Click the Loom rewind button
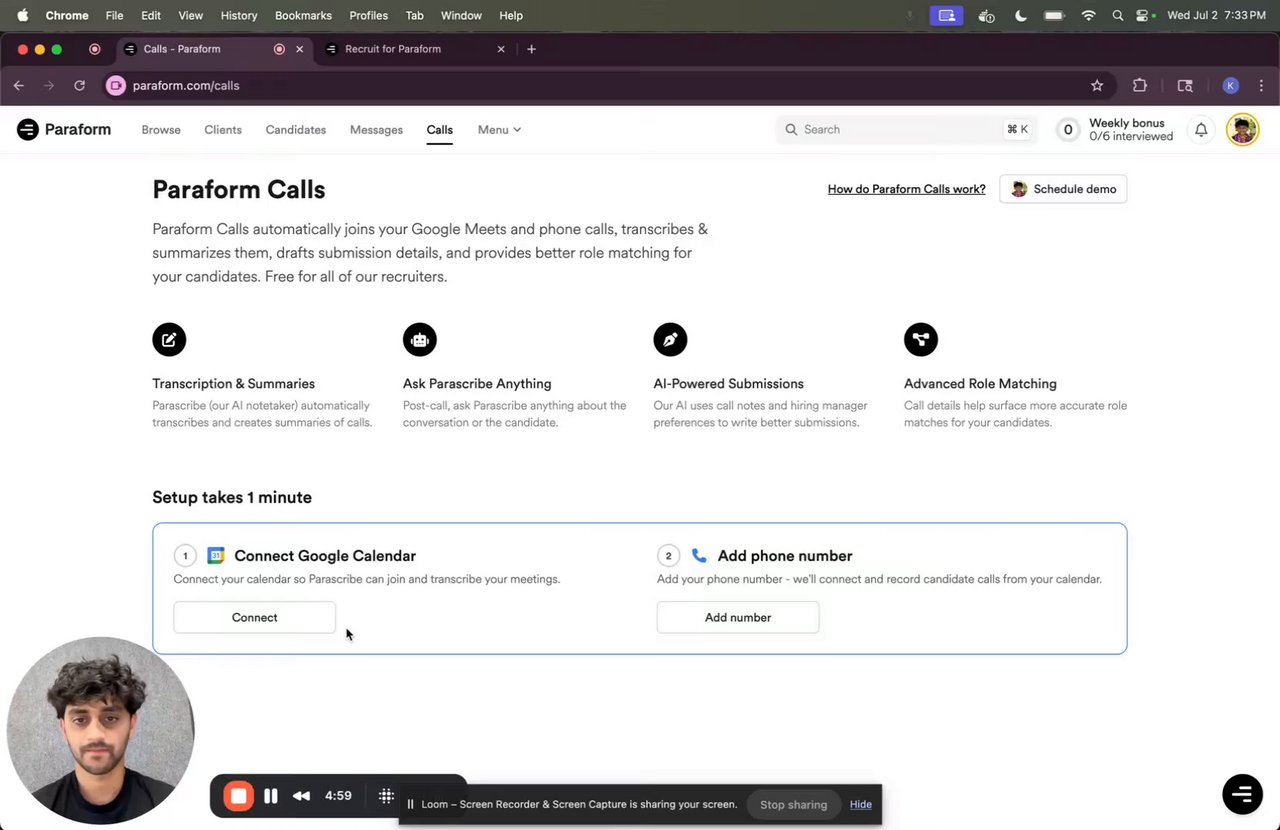This screenshot has width=1280, height=830. [x=301, y=796]
